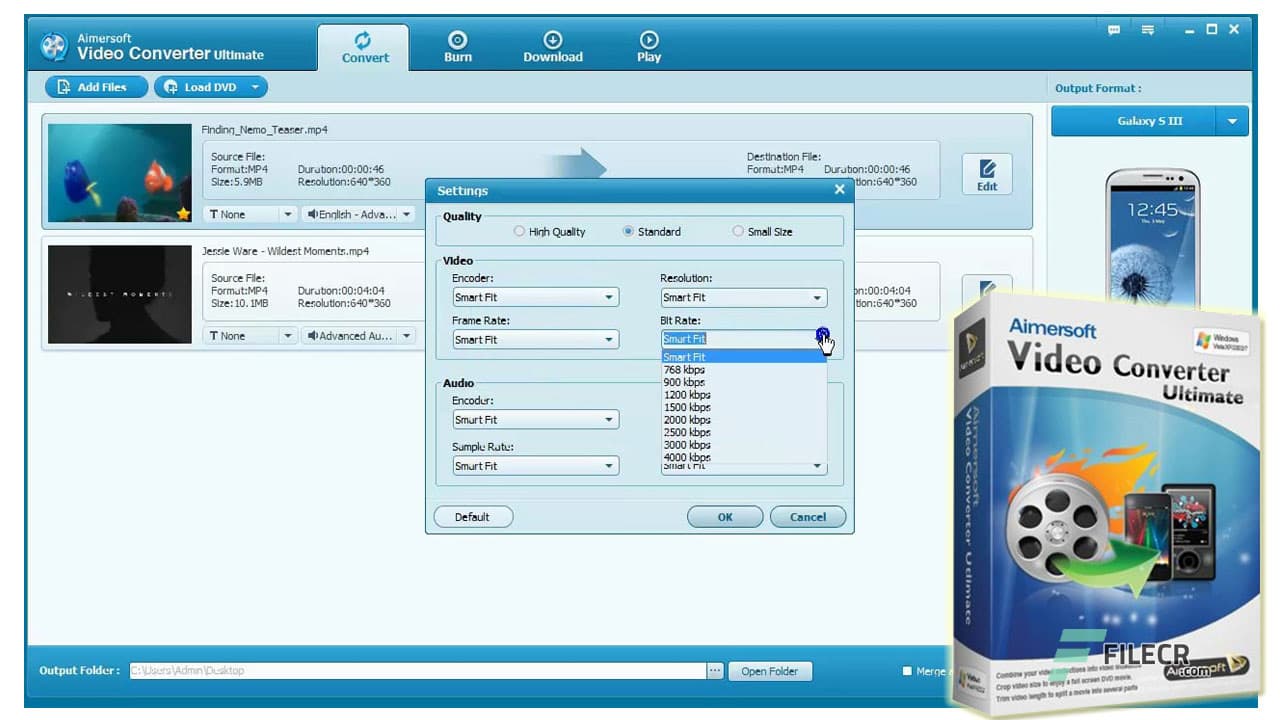The width and height of the screenshot is (1280, 720).
Task: Select the High Quality radio button
Action: point(520,231)
